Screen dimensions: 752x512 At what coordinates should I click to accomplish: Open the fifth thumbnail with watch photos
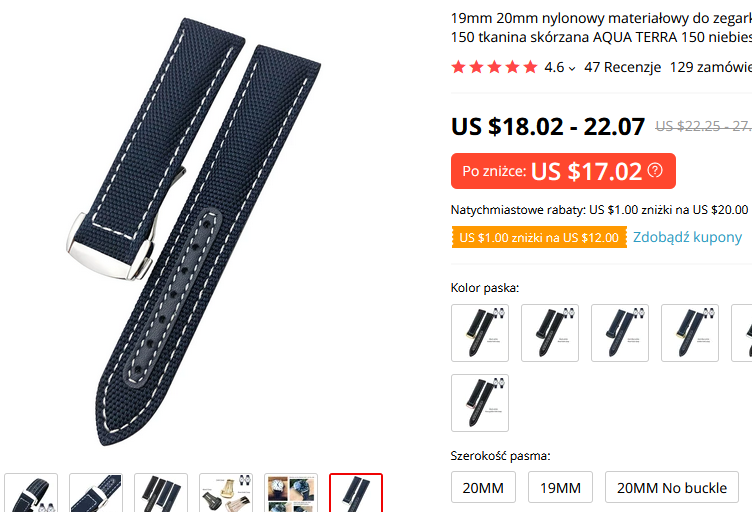291,493
